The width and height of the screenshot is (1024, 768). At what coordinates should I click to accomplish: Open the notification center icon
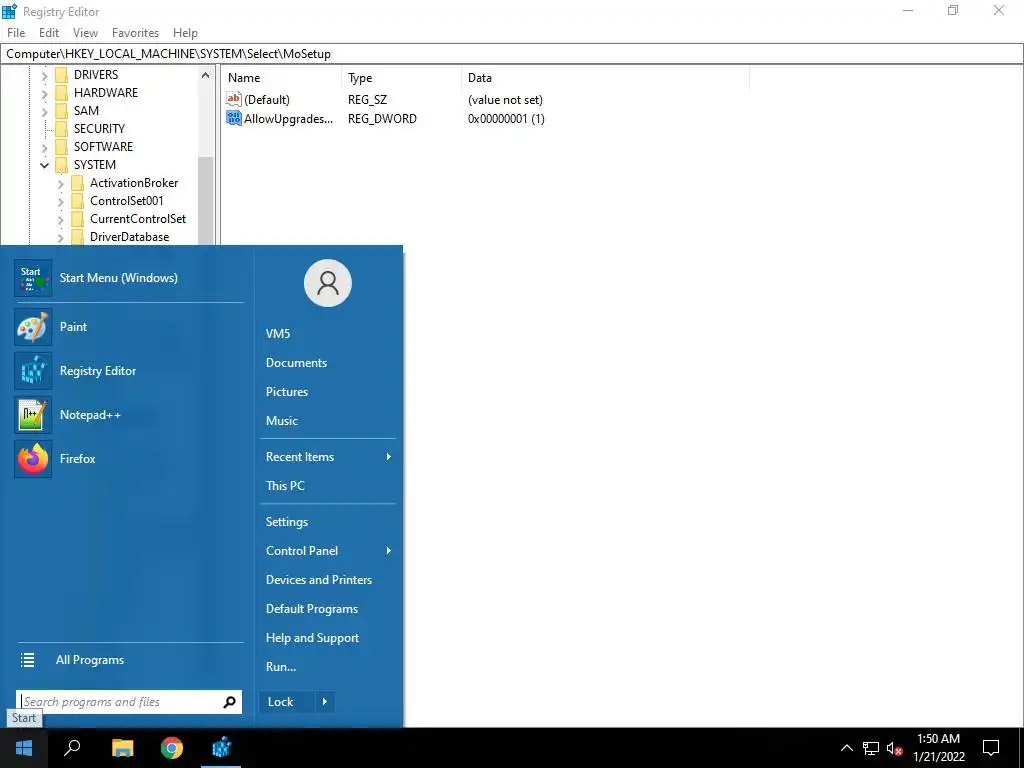tap(991, 748)
